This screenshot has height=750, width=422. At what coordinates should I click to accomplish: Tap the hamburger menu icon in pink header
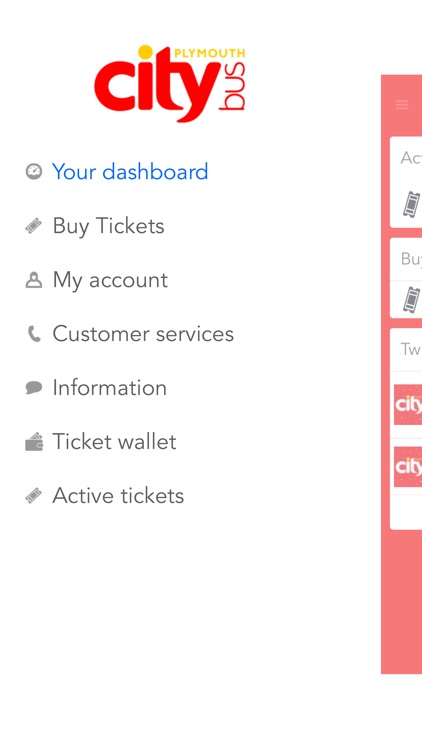tap(402, 105)
